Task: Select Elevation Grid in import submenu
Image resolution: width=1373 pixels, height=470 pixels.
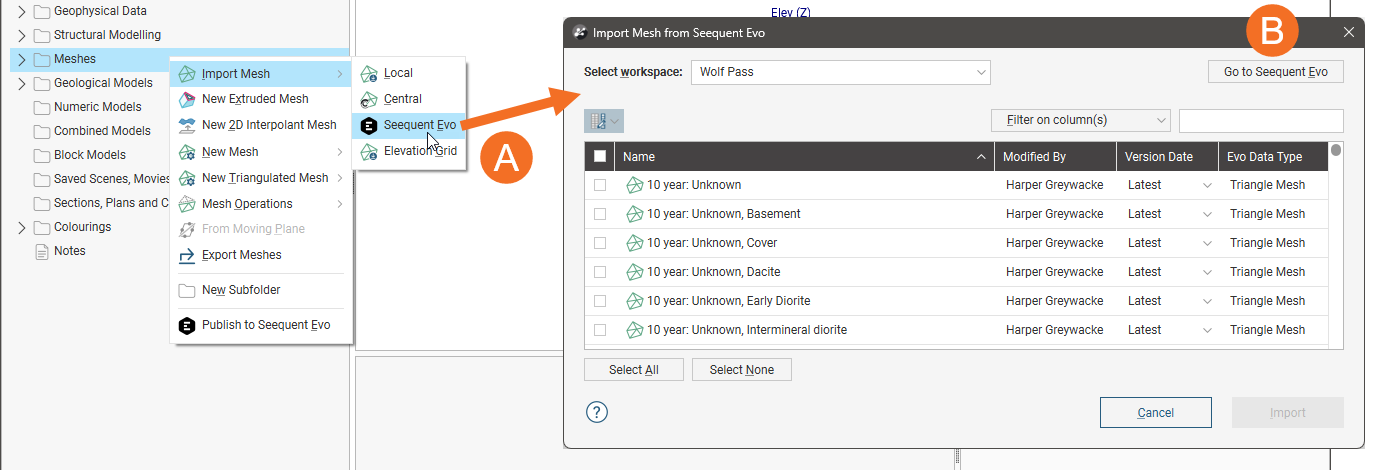Action: (409, 151)
